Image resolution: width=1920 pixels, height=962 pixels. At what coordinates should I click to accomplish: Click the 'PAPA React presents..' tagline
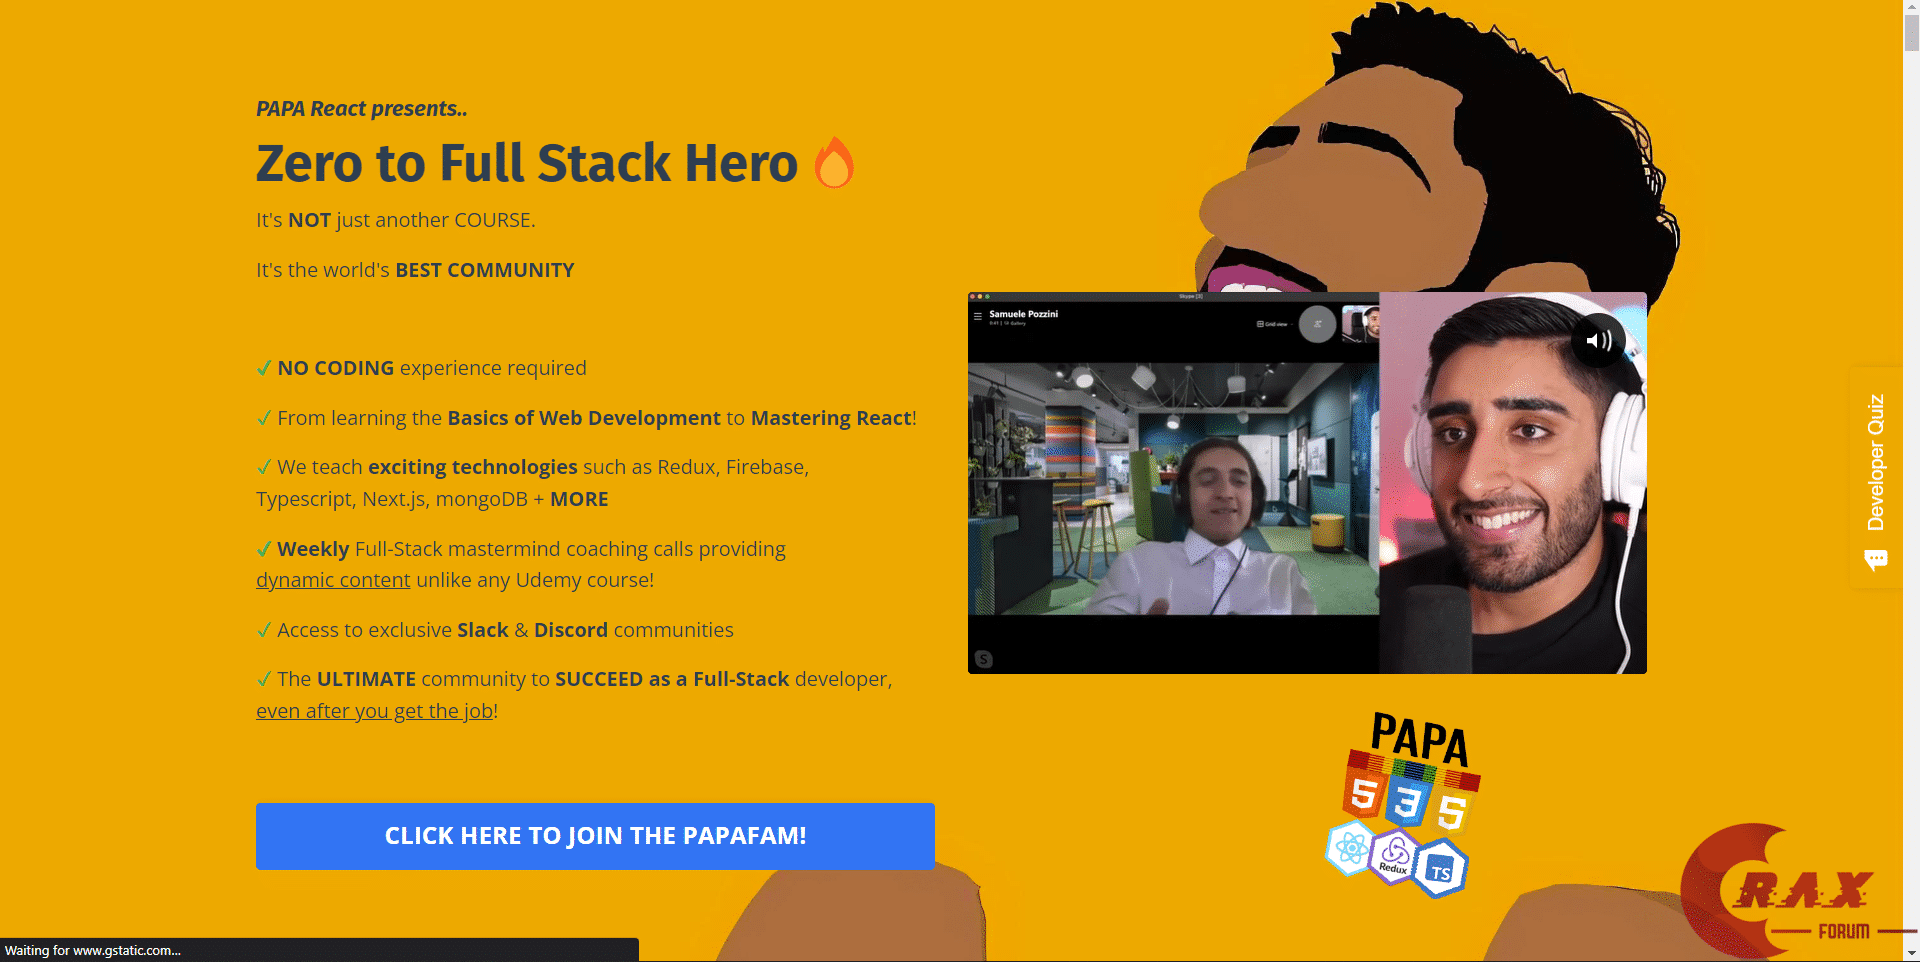tap(362, 108)
